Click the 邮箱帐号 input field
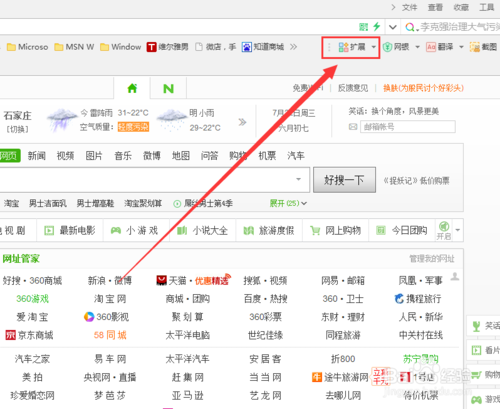This screenshot has width=500, height=409. click(x=408, y=127)
